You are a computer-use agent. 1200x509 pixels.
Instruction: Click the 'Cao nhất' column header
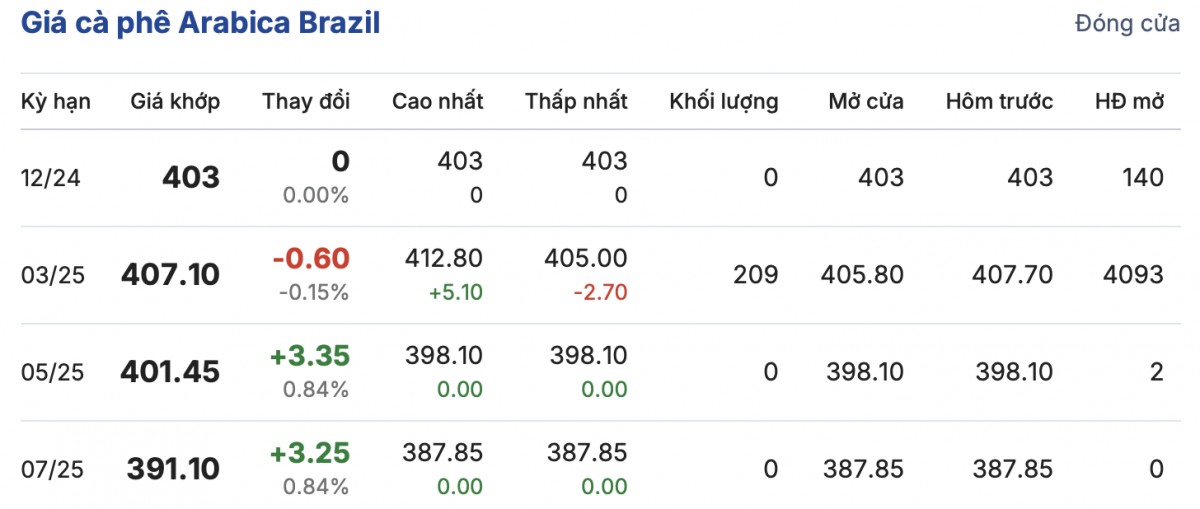click(x=437, y=101)
